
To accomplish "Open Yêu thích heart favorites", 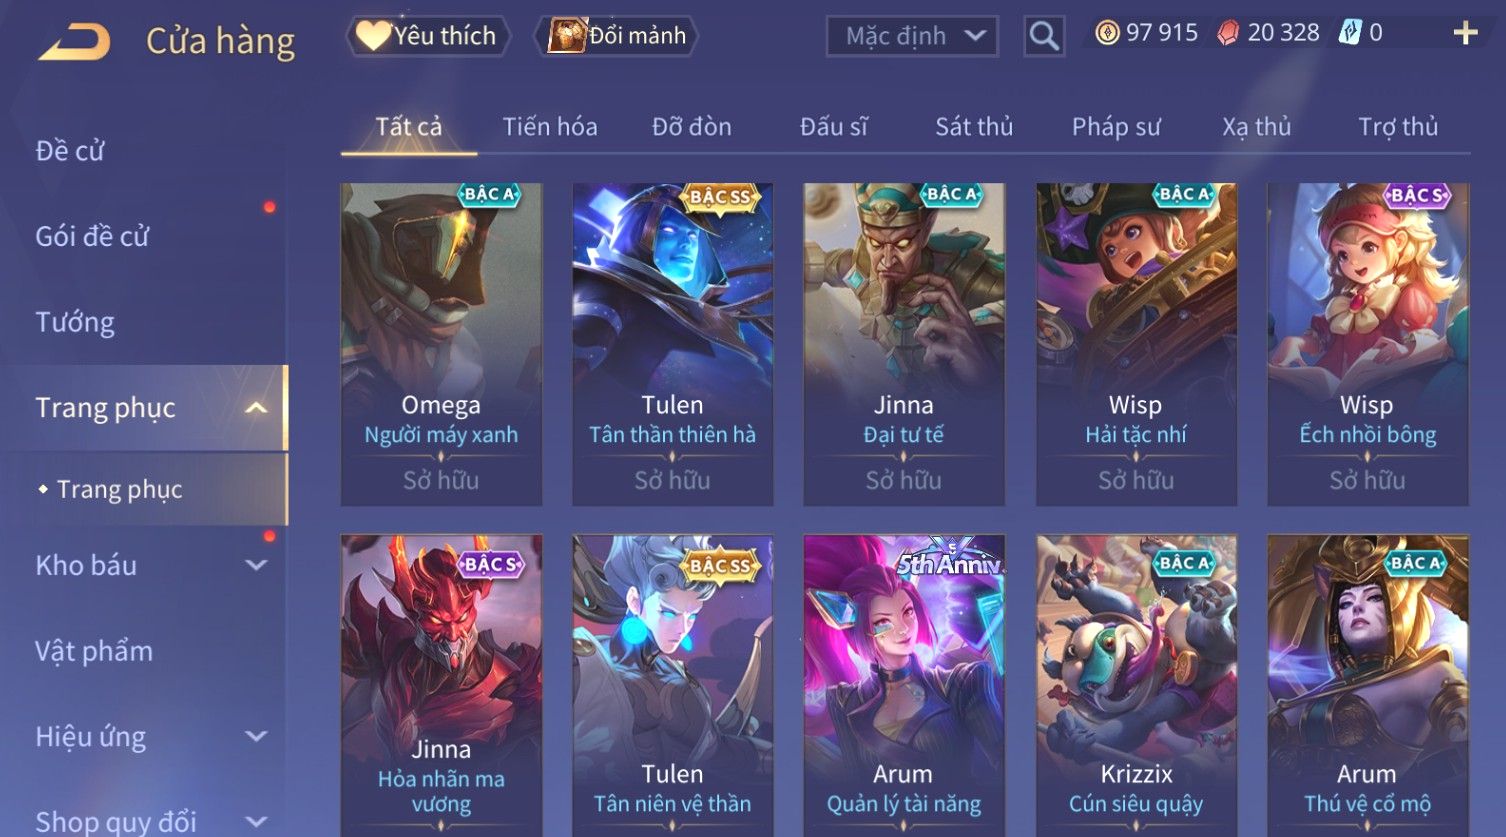I will (x=428, y=36).
